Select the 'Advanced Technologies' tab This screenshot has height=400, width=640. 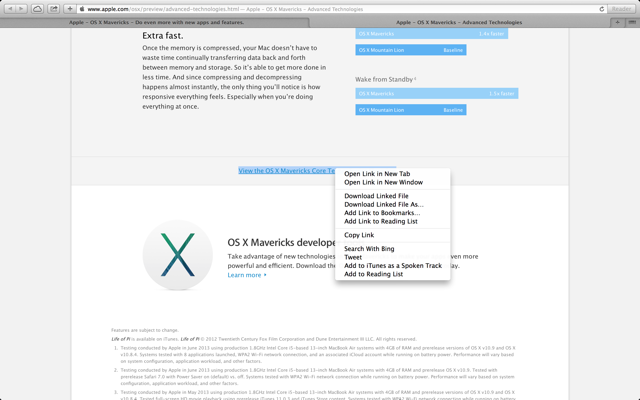coord(459,22)
